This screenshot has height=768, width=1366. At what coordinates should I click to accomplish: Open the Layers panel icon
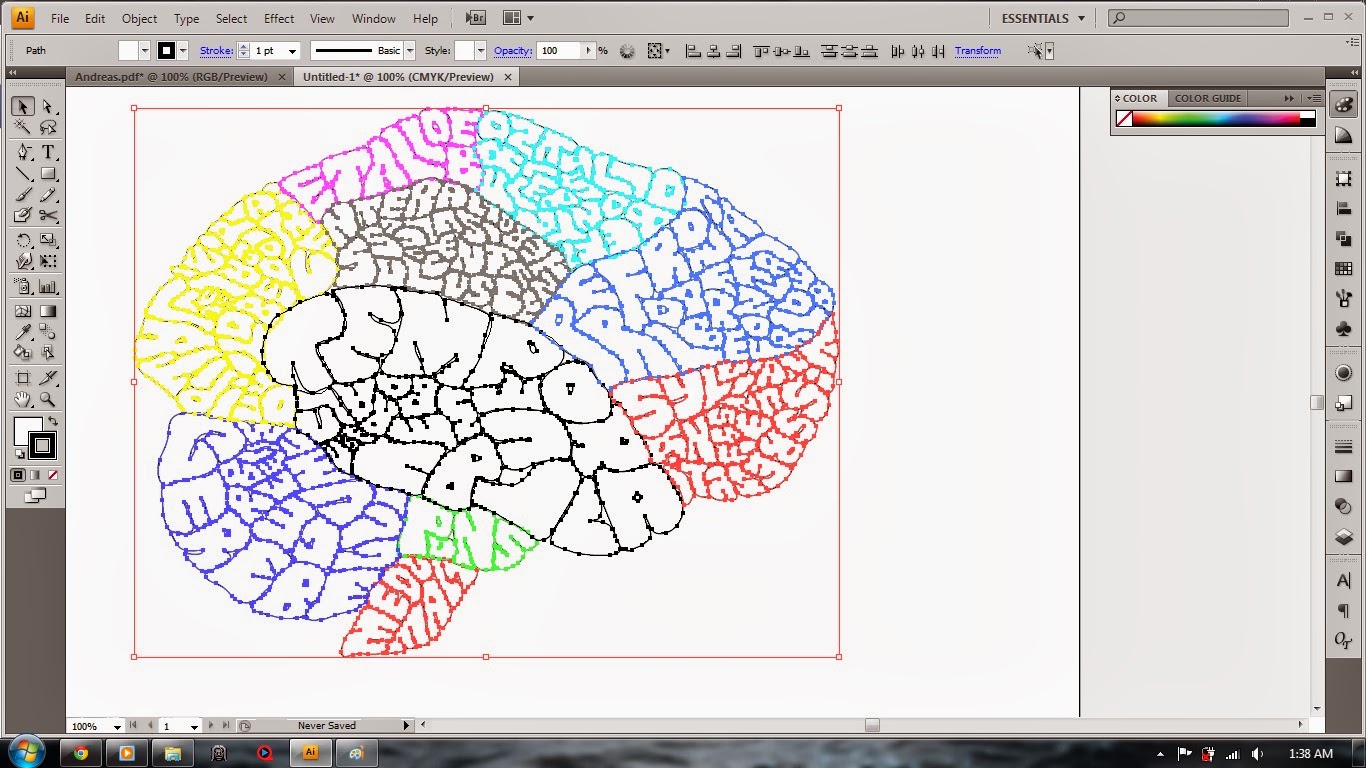point(1343,537)
